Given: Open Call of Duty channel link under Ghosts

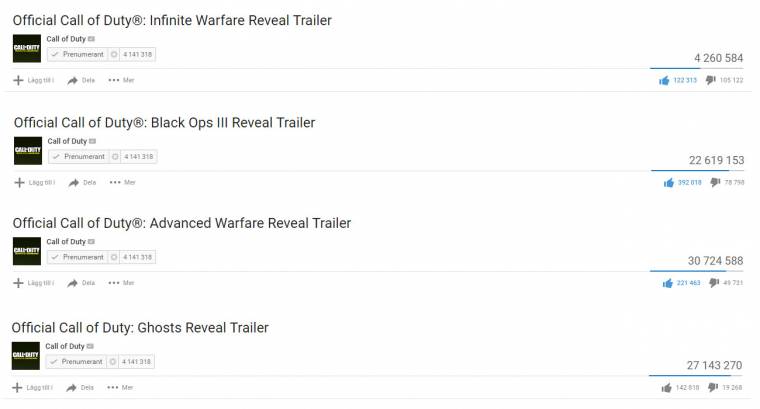Looking at the screenshot, I should click(x=65, y=346).
